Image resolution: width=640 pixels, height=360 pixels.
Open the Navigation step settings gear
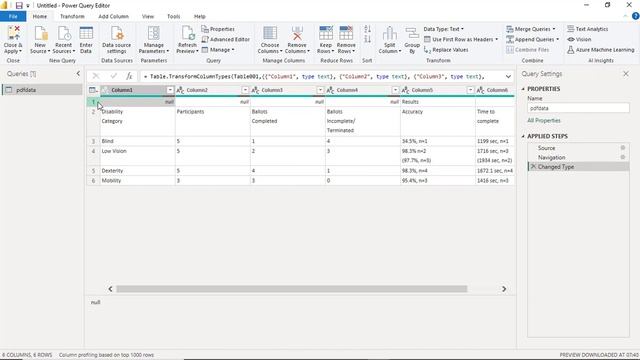tap(623, 157)
